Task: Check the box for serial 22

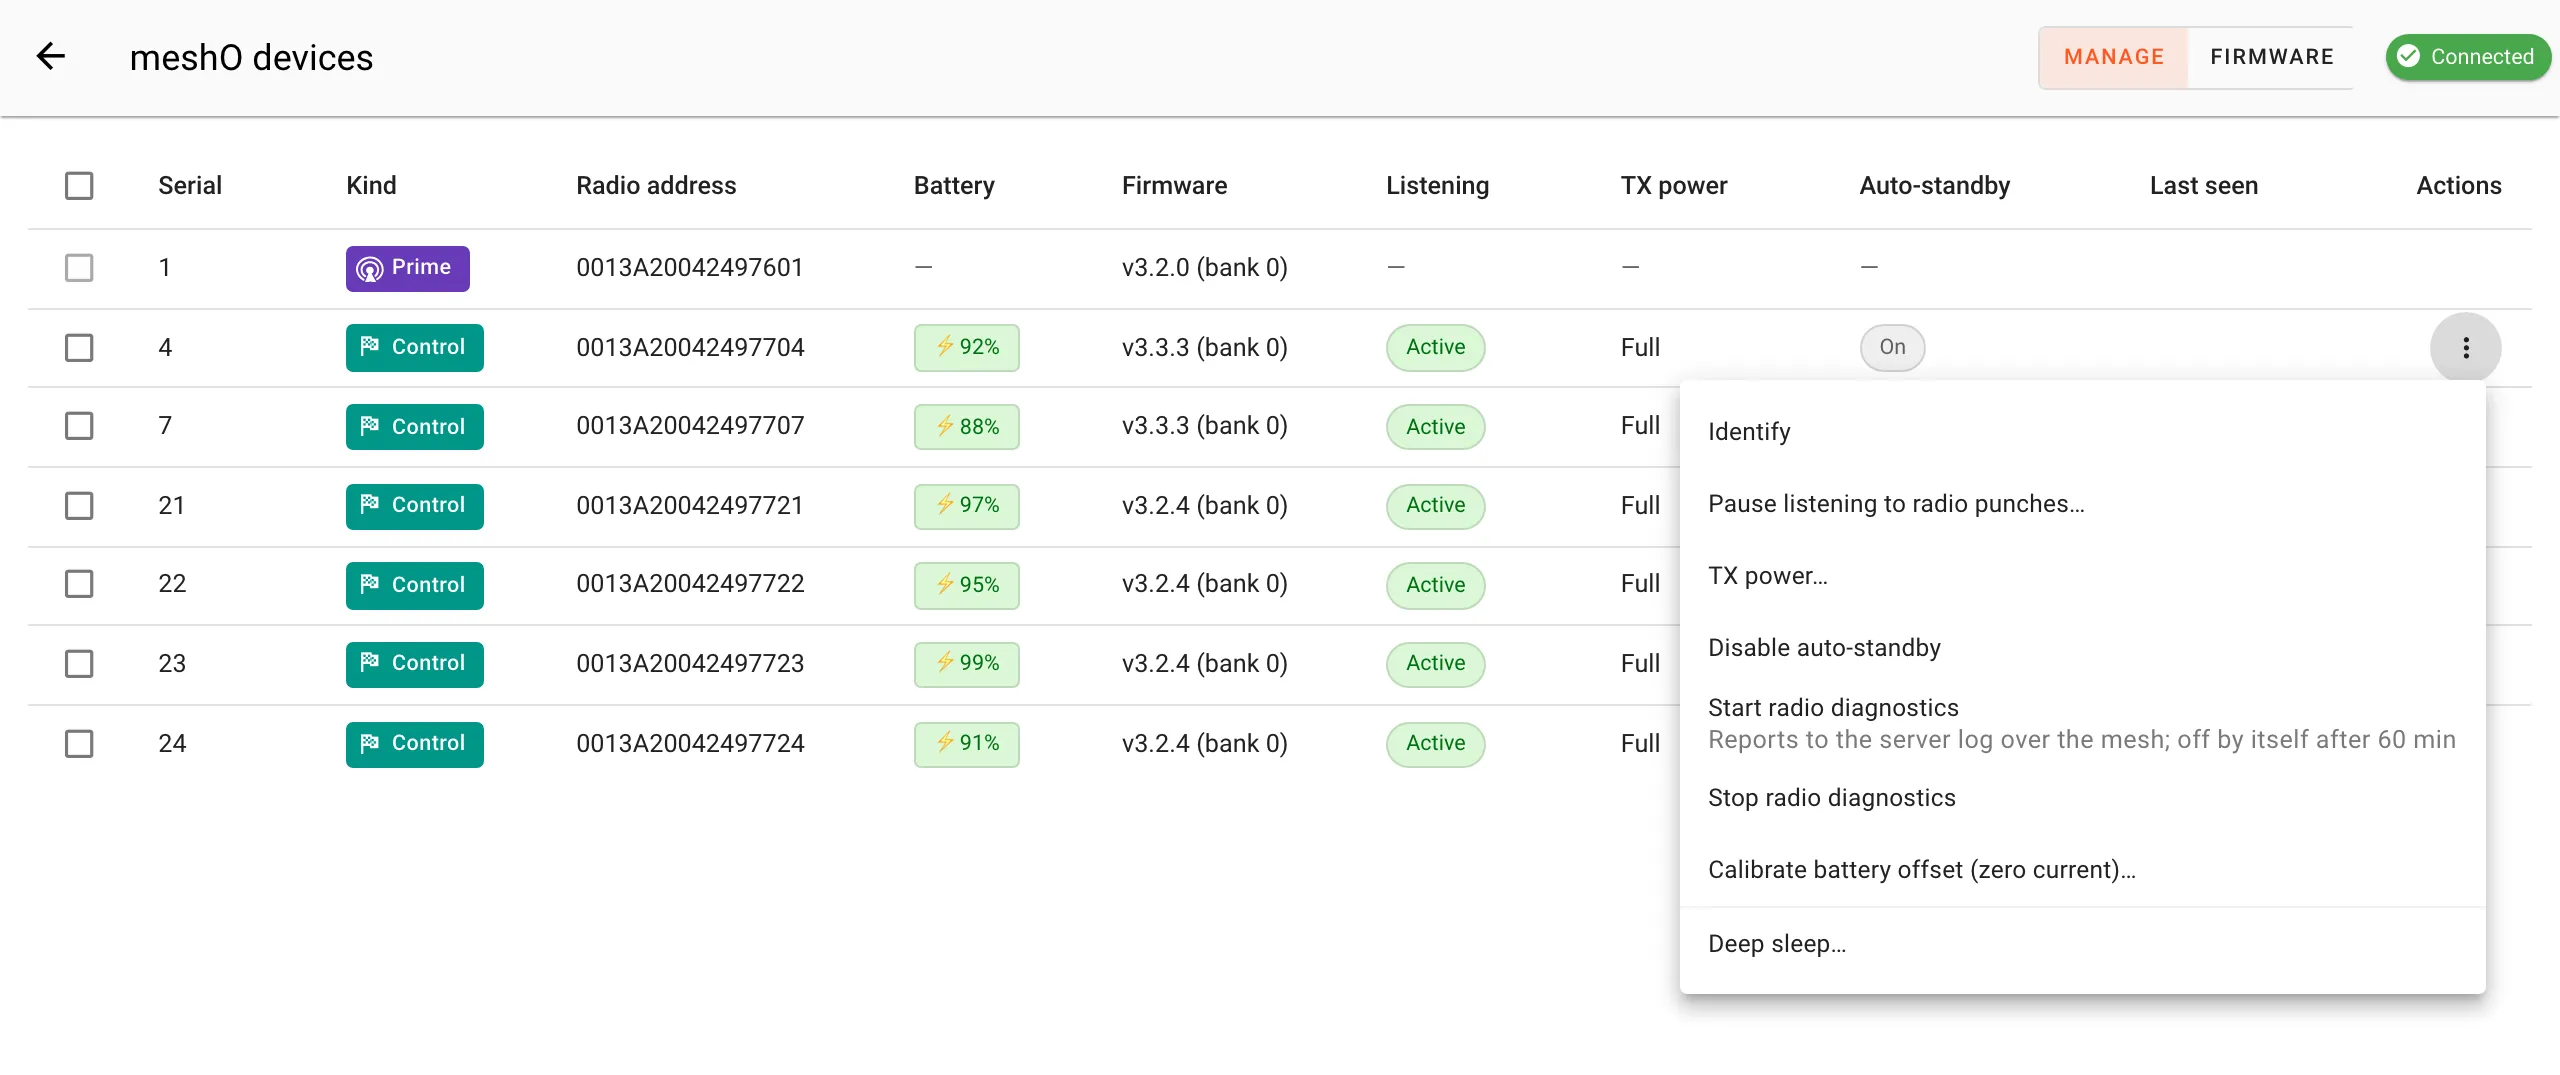Action: pyautogui.click(x=79, y=584)
